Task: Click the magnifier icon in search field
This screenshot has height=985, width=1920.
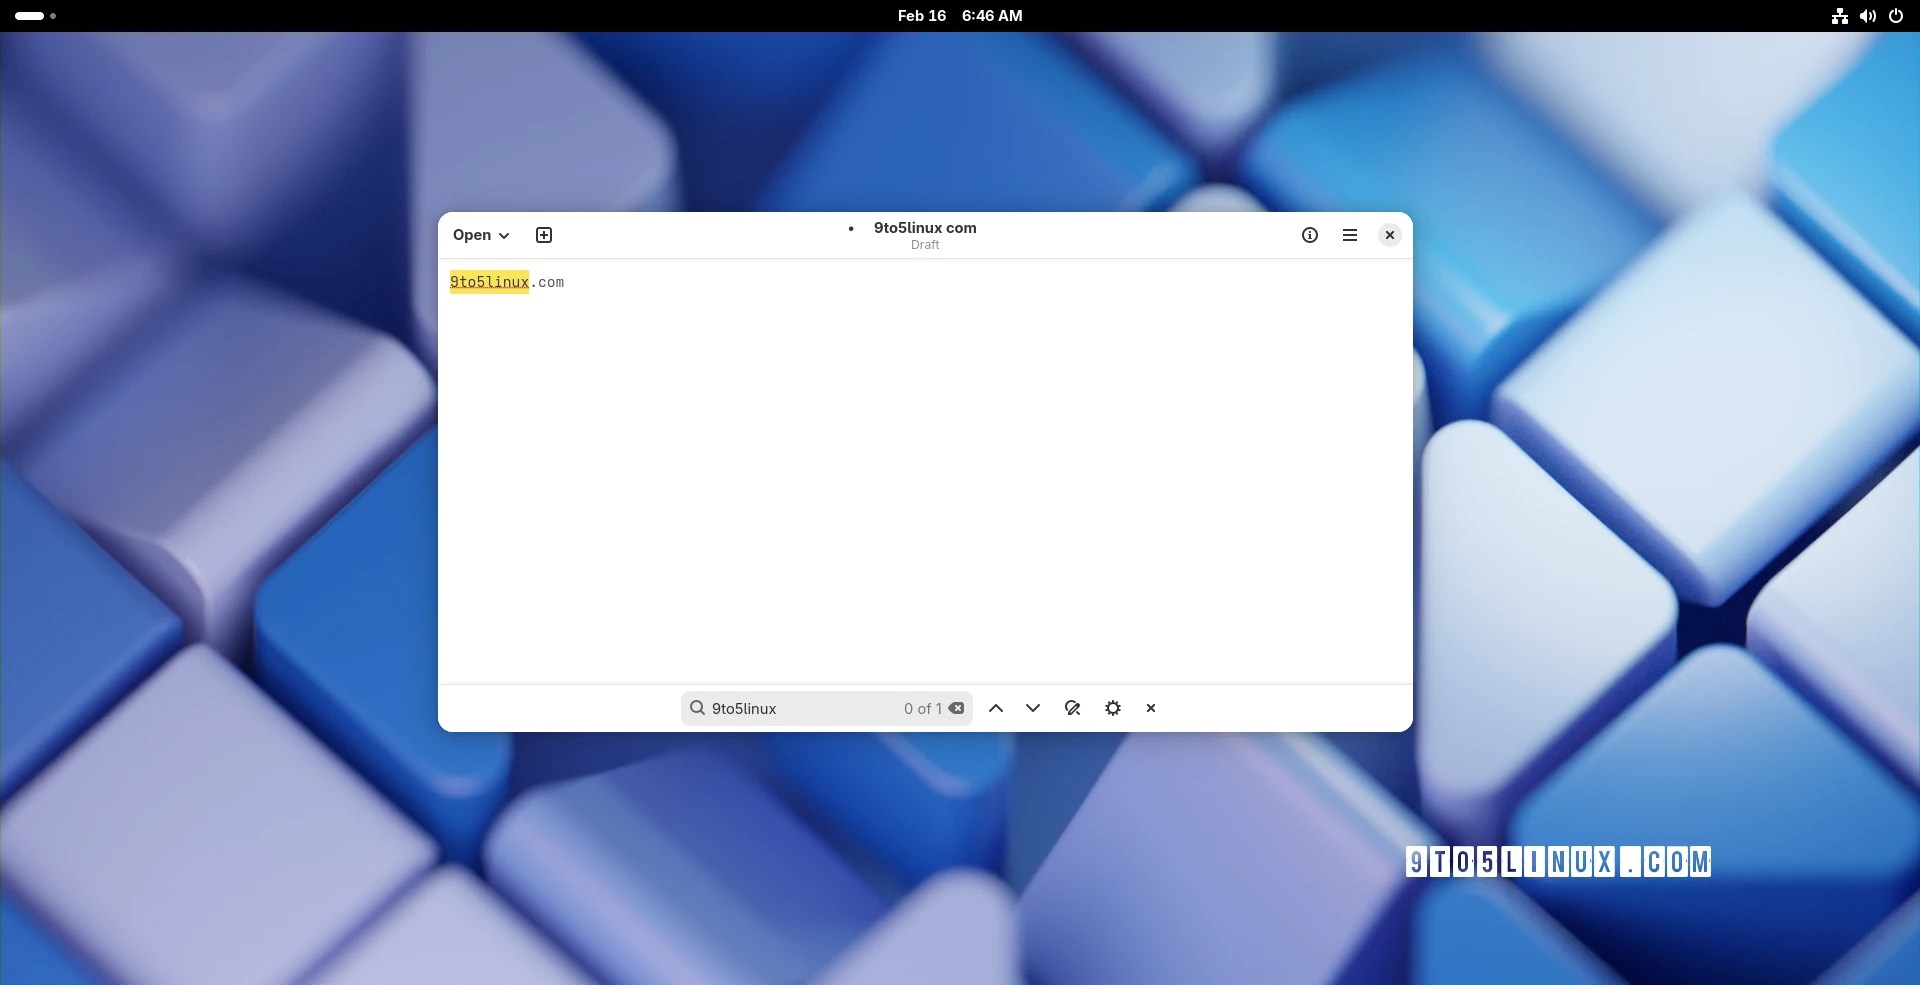Action: pos(697,708)
